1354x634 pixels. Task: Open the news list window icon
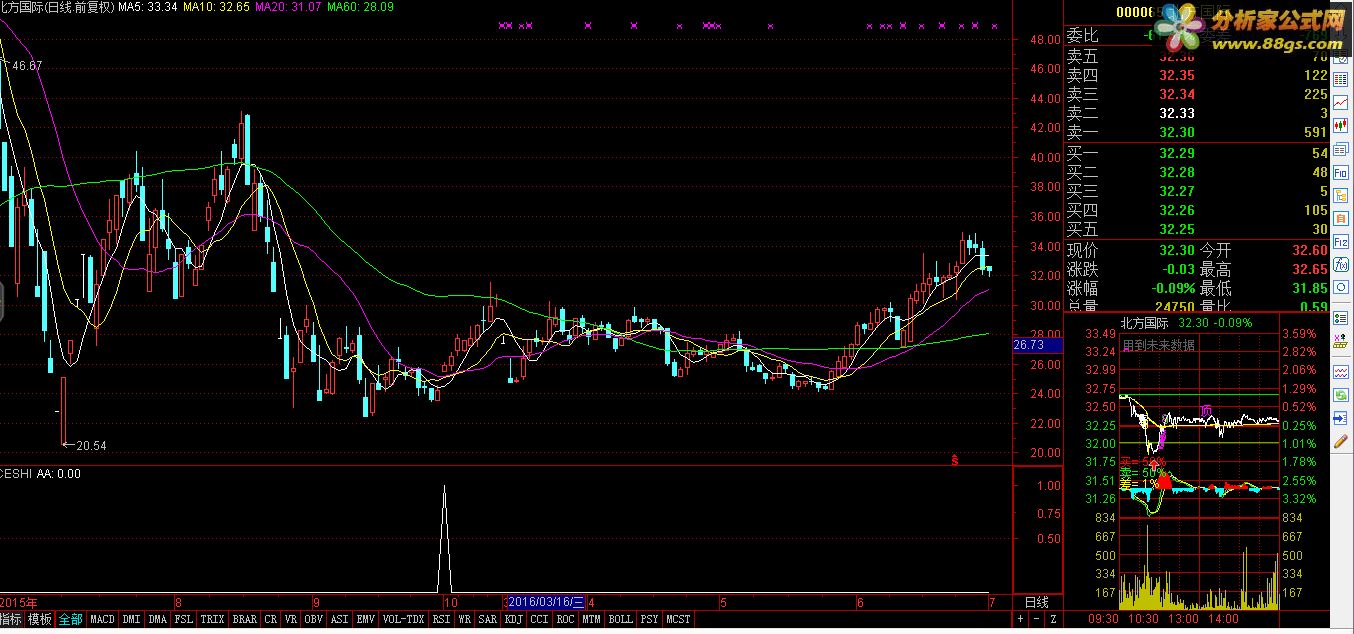(x=1340, y=150)
